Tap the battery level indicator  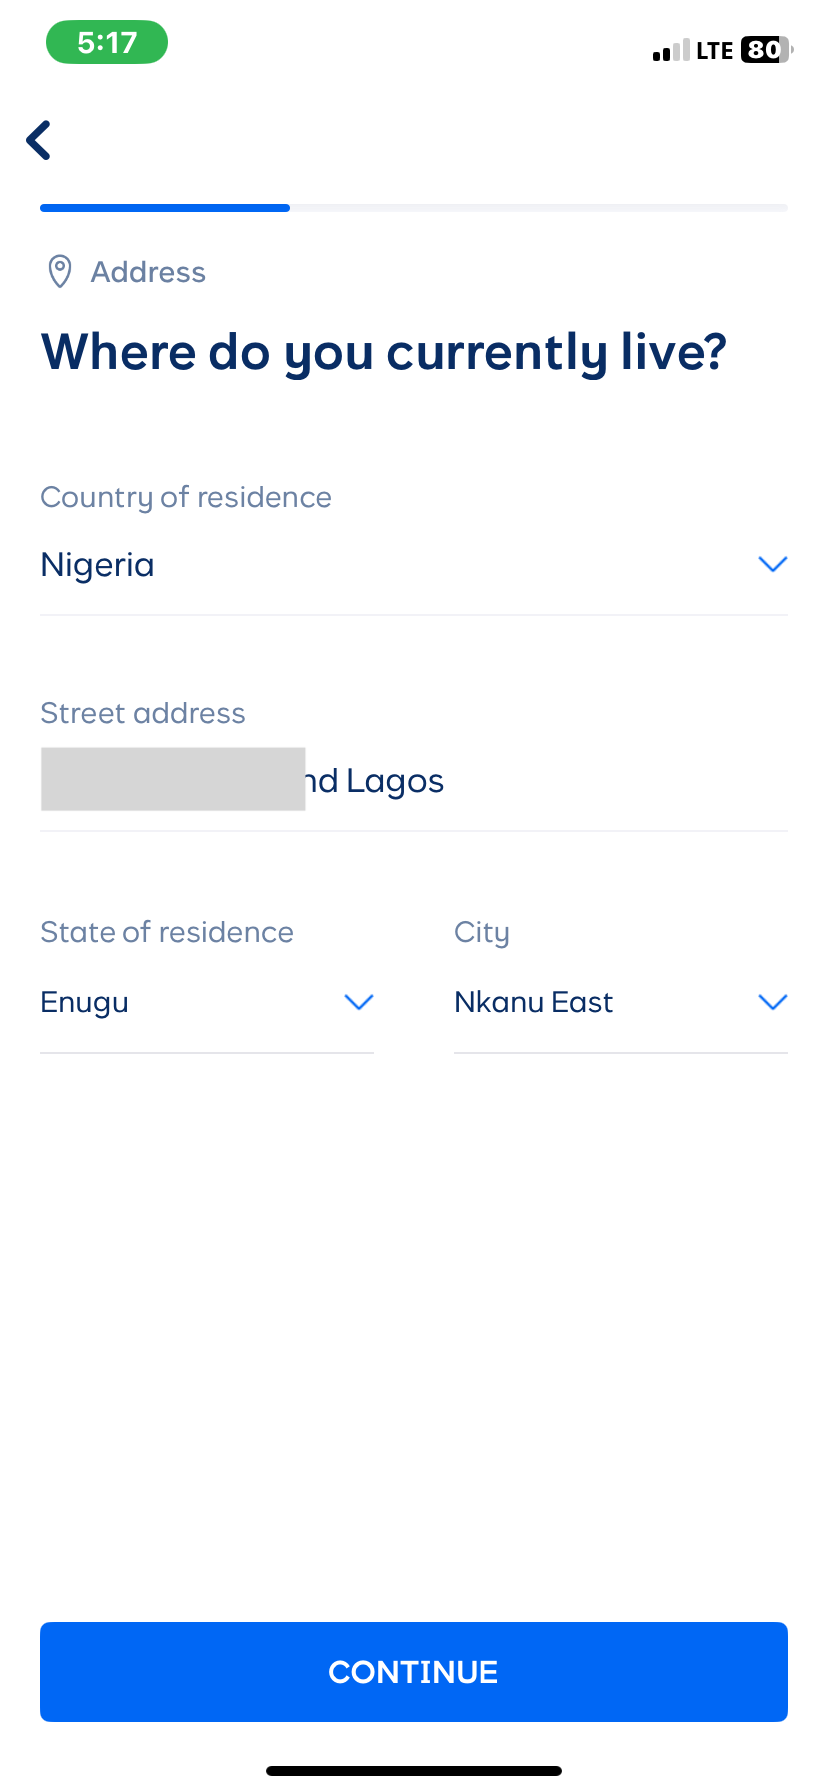[766, 50]
